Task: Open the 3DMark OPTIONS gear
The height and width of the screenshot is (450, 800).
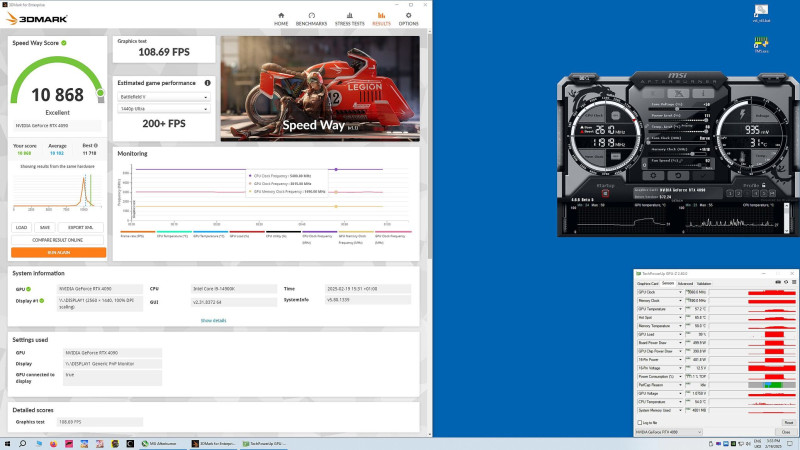Action: [408, 19]
